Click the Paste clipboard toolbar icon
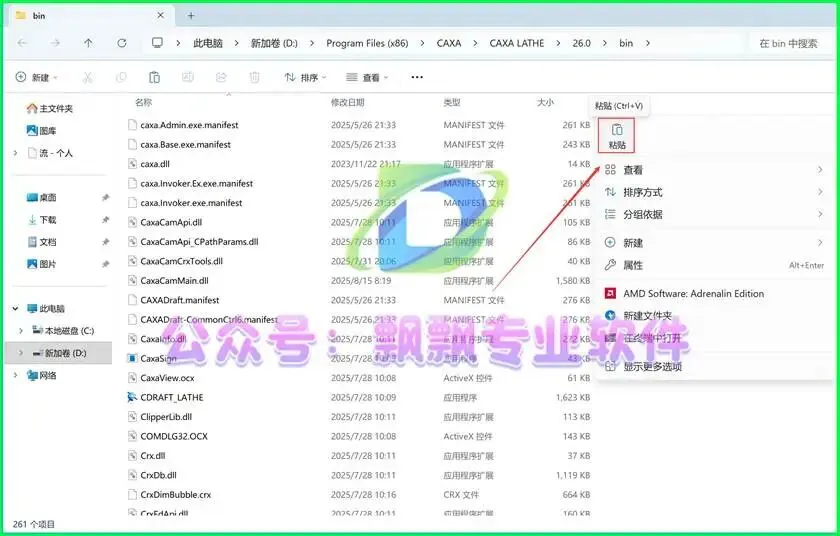The image size is (840, 536). 154,78
